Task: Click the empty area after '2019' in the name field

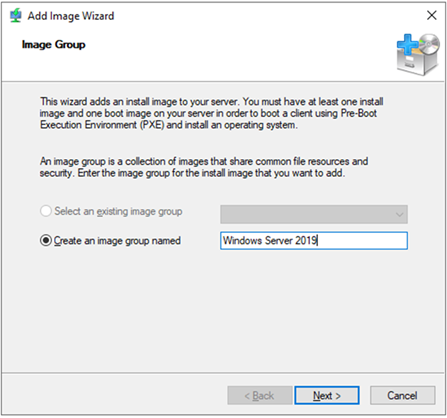Action: 362,241
